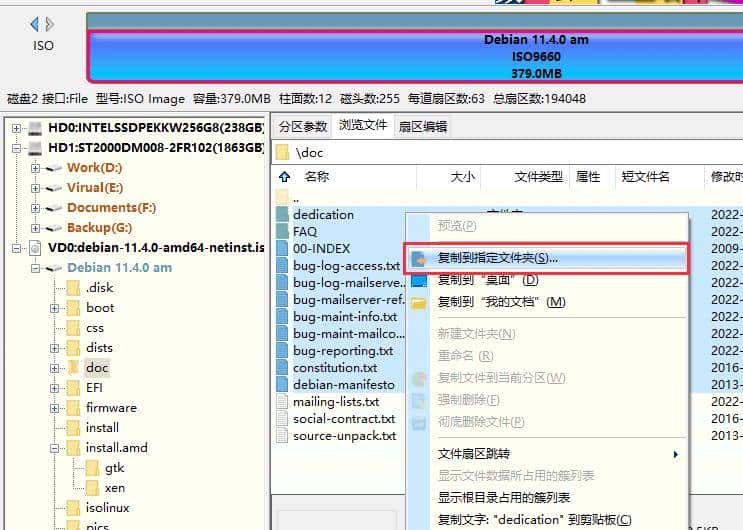Select parent directory '..' entry

point(296,199)
